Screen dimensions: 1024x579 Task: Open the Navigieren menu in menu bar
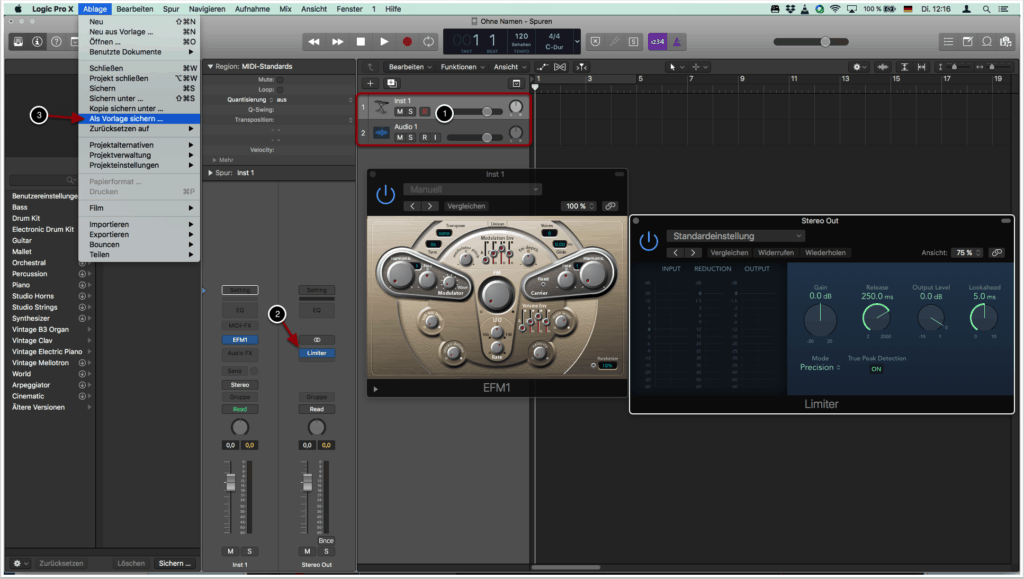pyautogui.click(x=206, y=8)
